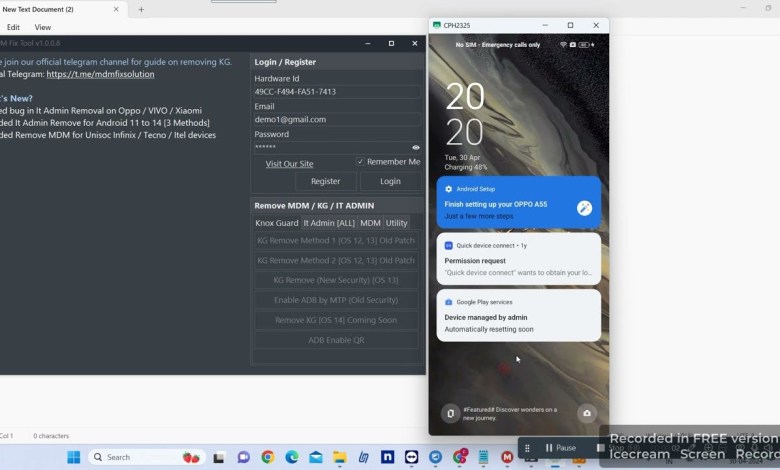Image resolution: width=780 pixels, height=470 pixels.
Task: Close the New Text Document (2) tab
Action: click(116, 9)
